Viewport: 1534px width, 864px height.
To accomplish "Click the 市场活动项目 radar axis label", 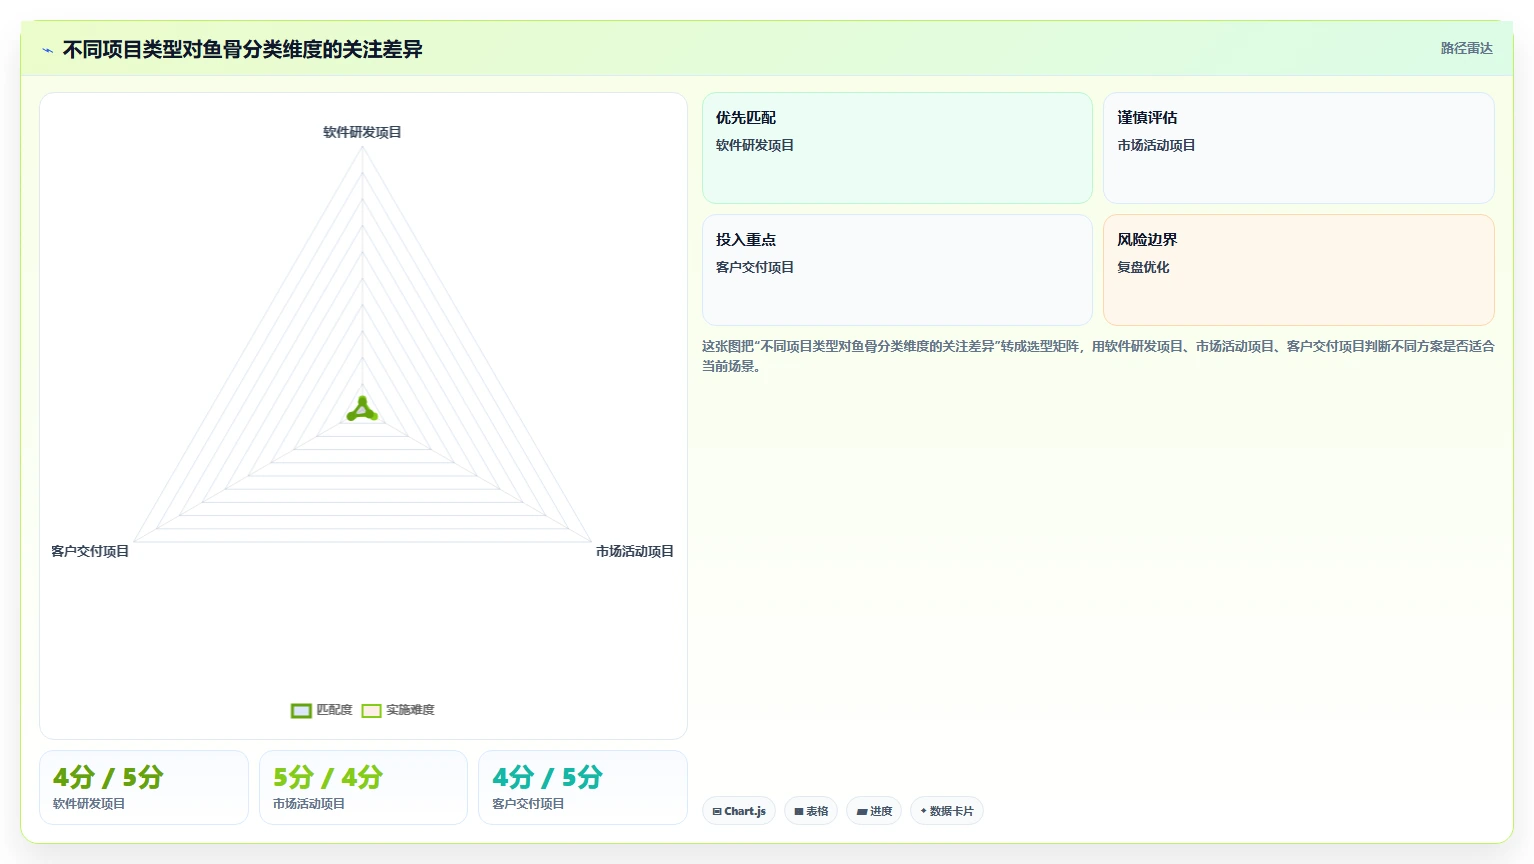I will click(x=635, y=551).
